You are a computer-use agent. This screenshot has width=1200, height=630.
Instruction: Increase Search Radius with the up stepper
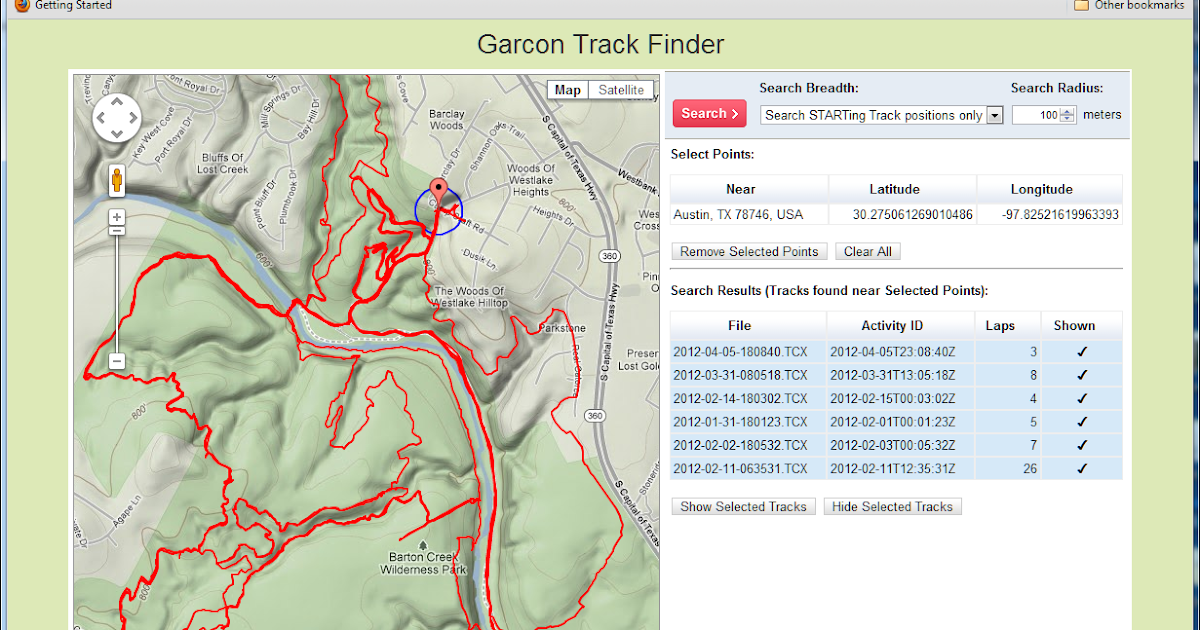pos(1066,110)
